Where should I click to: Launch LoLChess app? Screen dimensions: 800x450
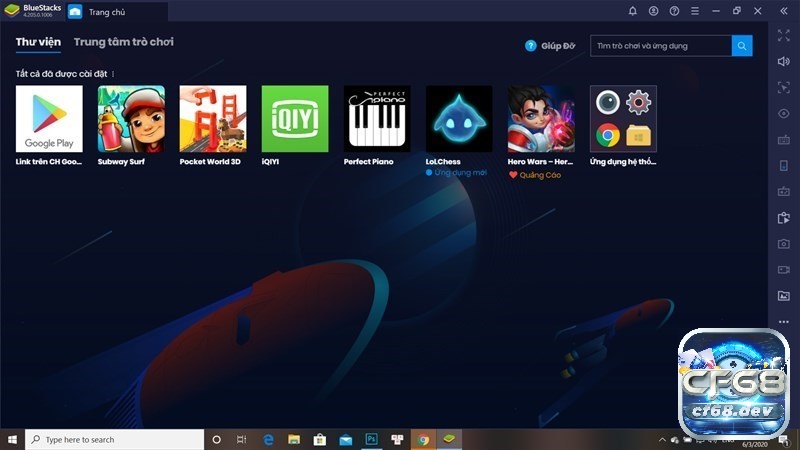click(459, 119)
